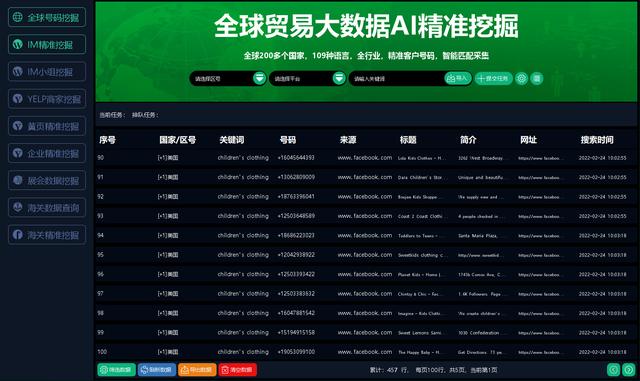Focus the keyword input field 请输入关键词
Image resolution: width=640 pixels, height=381 pixels.
(396, 78)
